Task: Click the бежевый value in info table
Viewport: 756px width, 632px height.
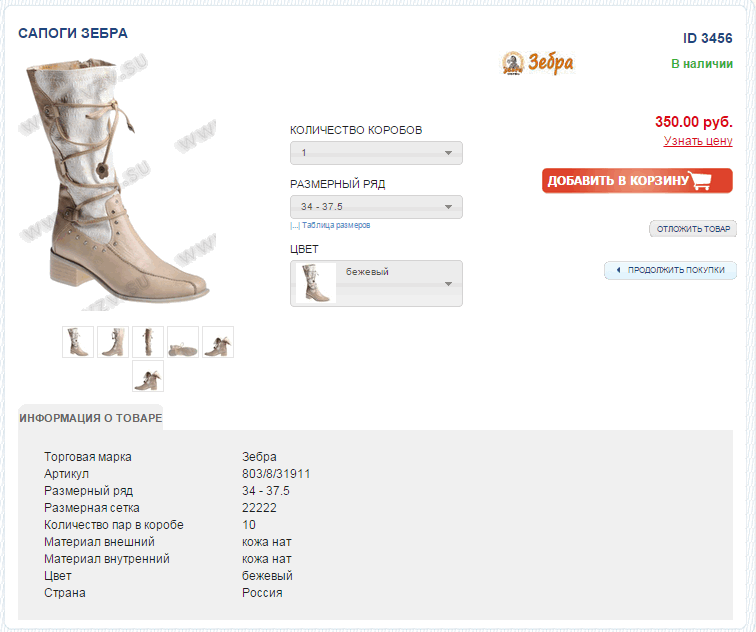Action: pos(267,576)
